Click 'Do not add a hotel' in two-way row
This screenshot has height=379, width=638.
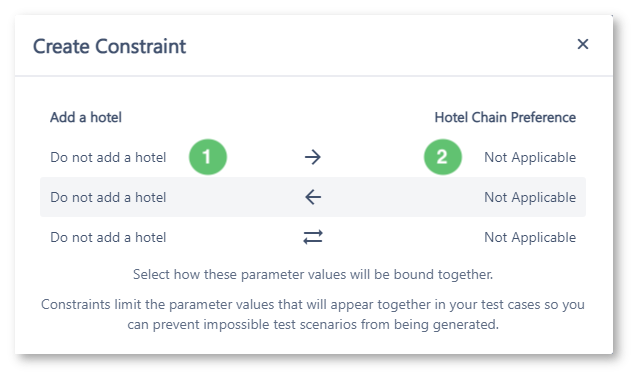tap(108, 237)
